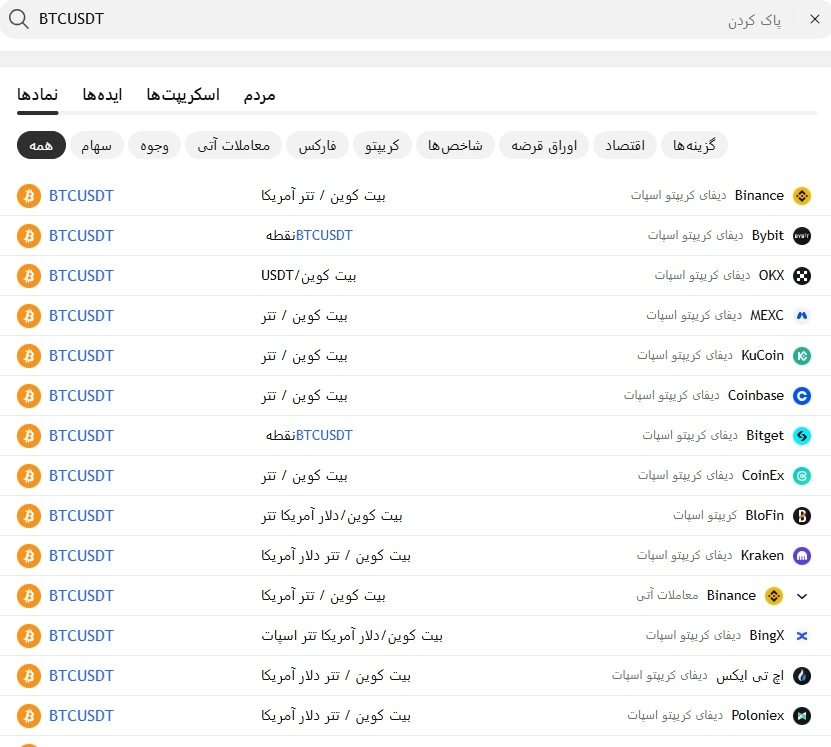
Task: Select the سهام filter chip
Action: (x=96, y=145)
